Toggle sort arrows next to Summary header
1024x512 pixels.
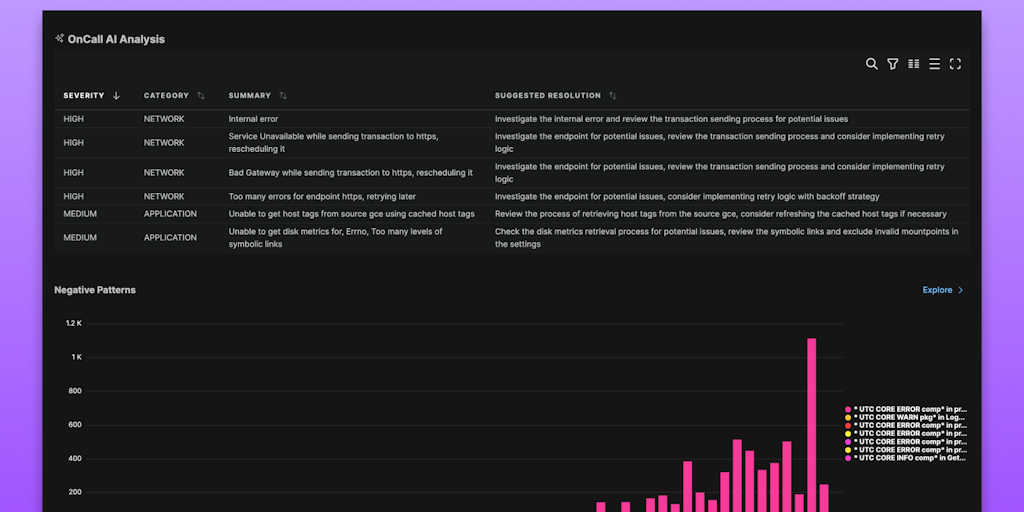283,96
